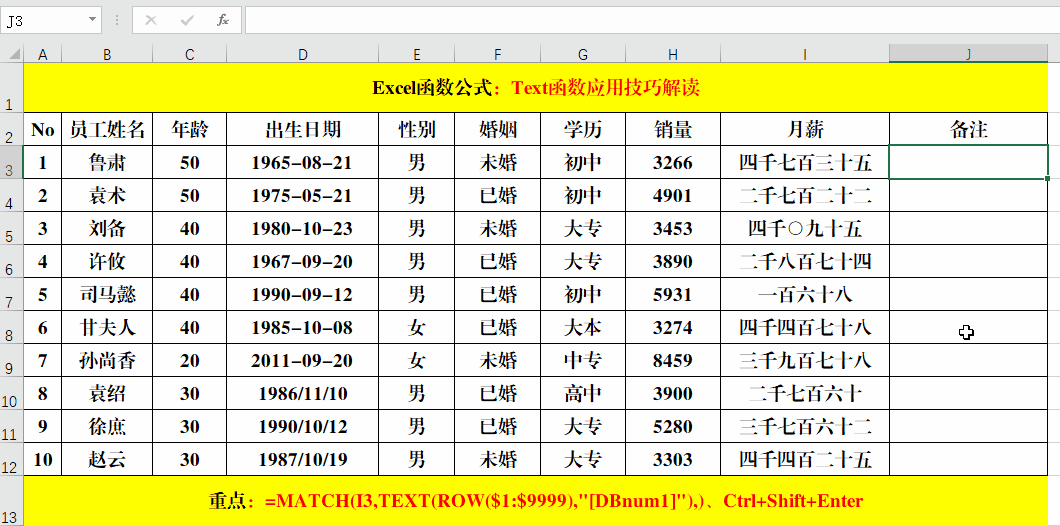
Task: Click the birth date cell '1986/11/10'
Action: click(302, 393)
